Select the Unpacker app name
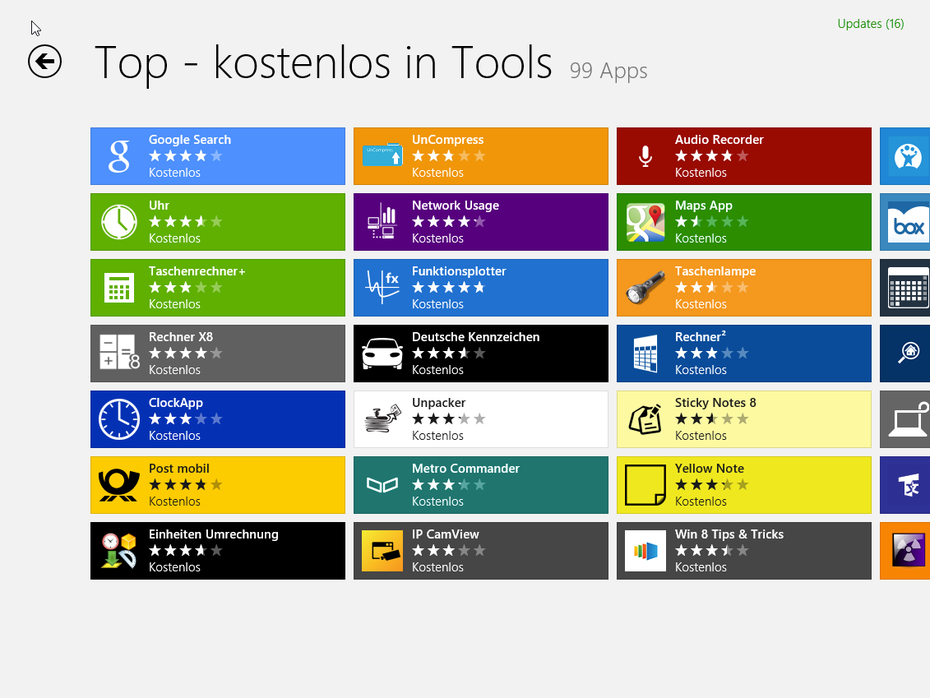 [x=439, y=403]
